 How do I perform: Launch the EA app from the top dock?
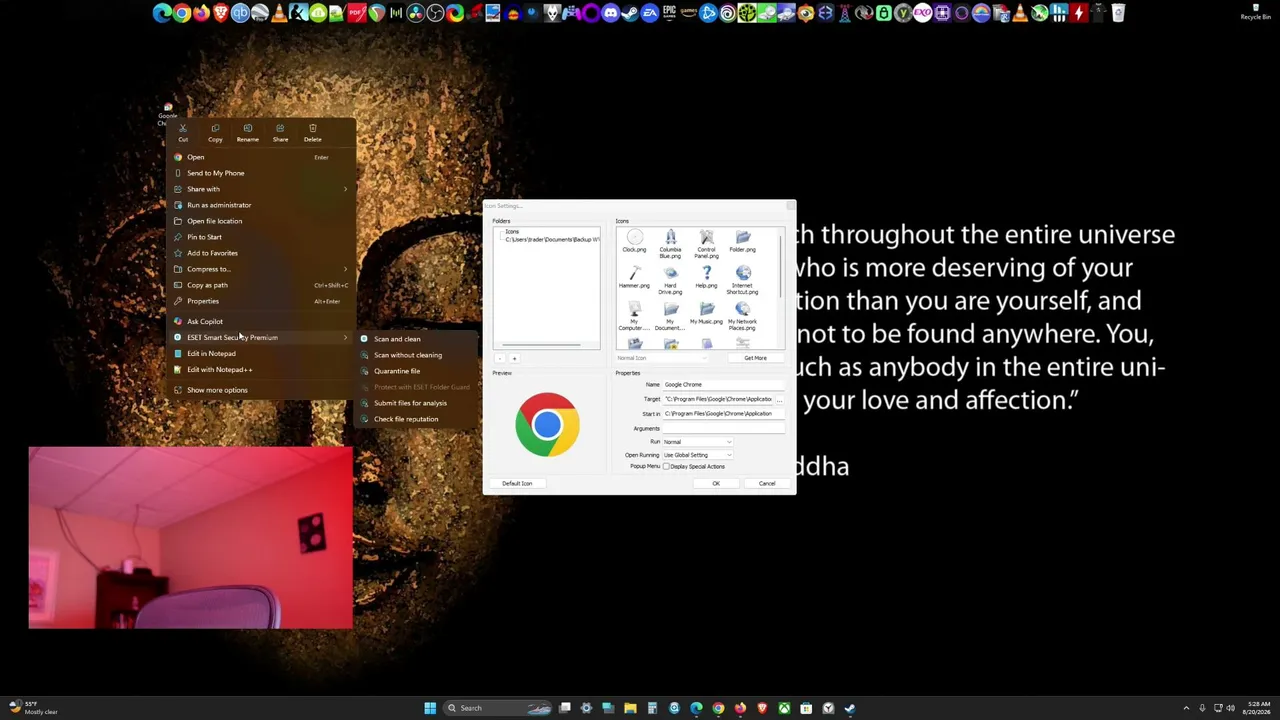(649, 13)
